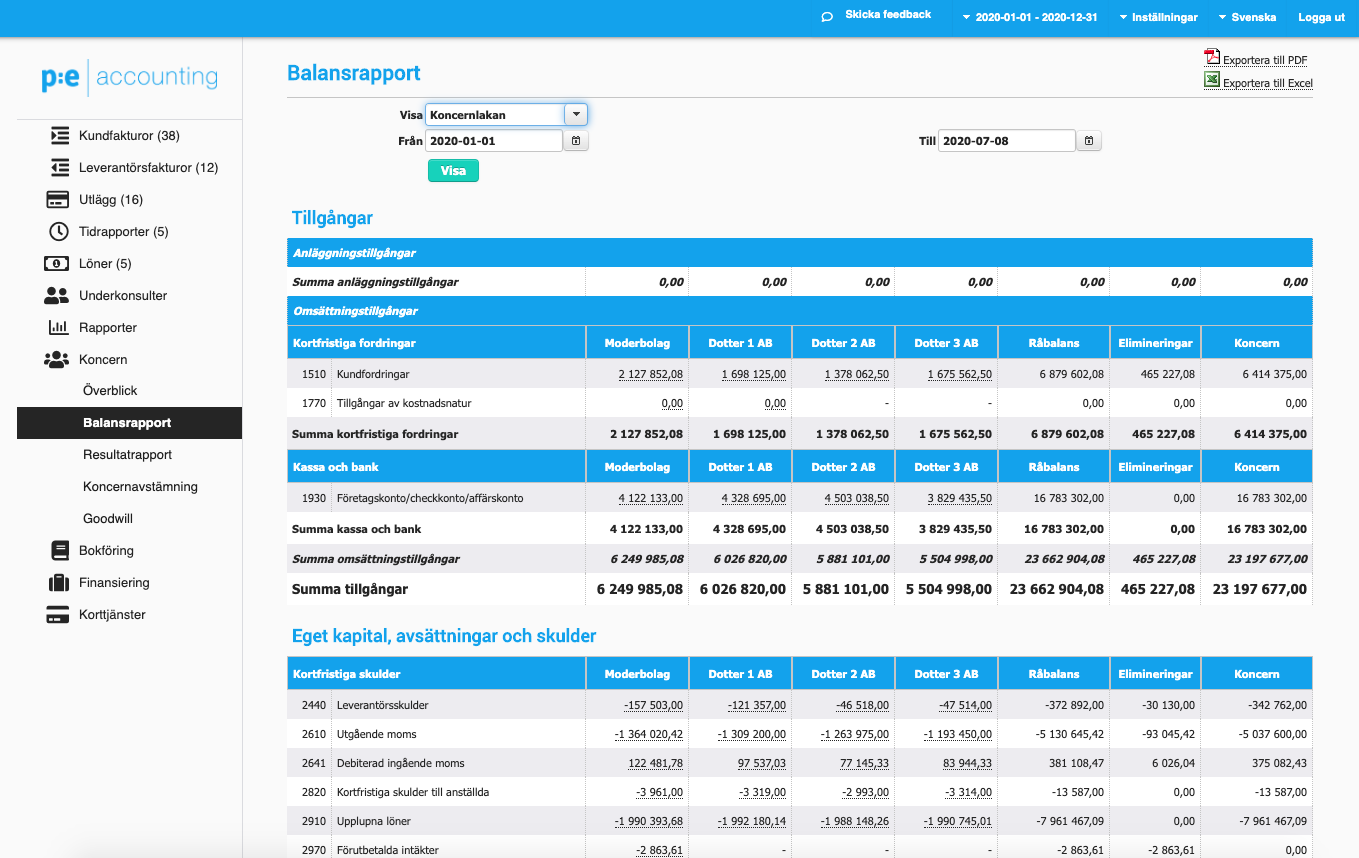Click the Koncern group icon
This screenshot has height=858, width=1359.
[56, 359]
